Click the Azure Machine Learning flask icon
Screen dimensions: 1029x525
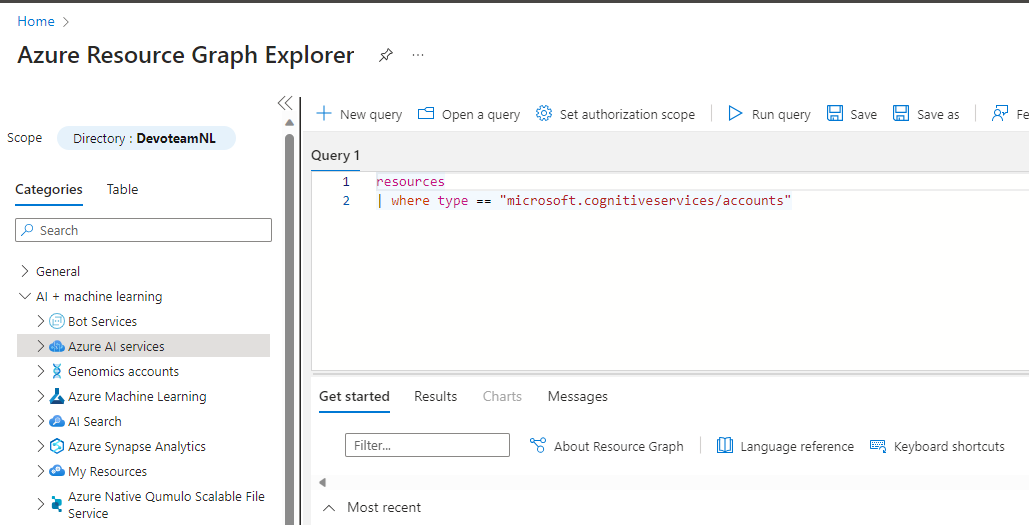click(x=57, y=396)
